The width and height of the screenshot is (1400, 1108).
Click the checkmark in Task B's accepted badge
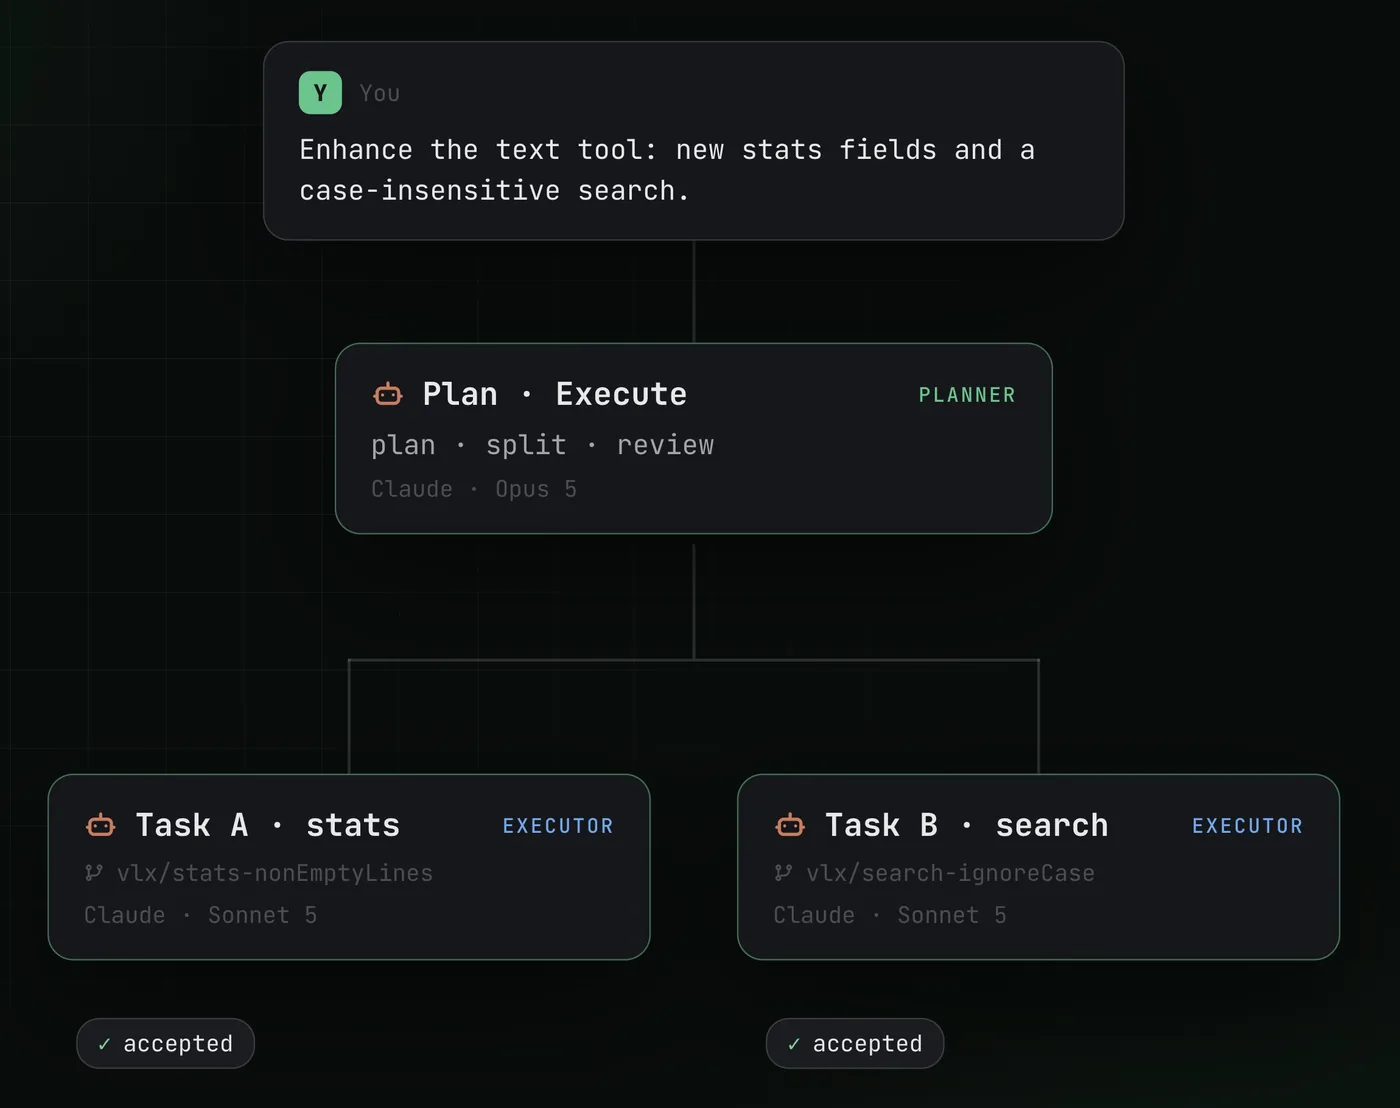pos(794,1044)
